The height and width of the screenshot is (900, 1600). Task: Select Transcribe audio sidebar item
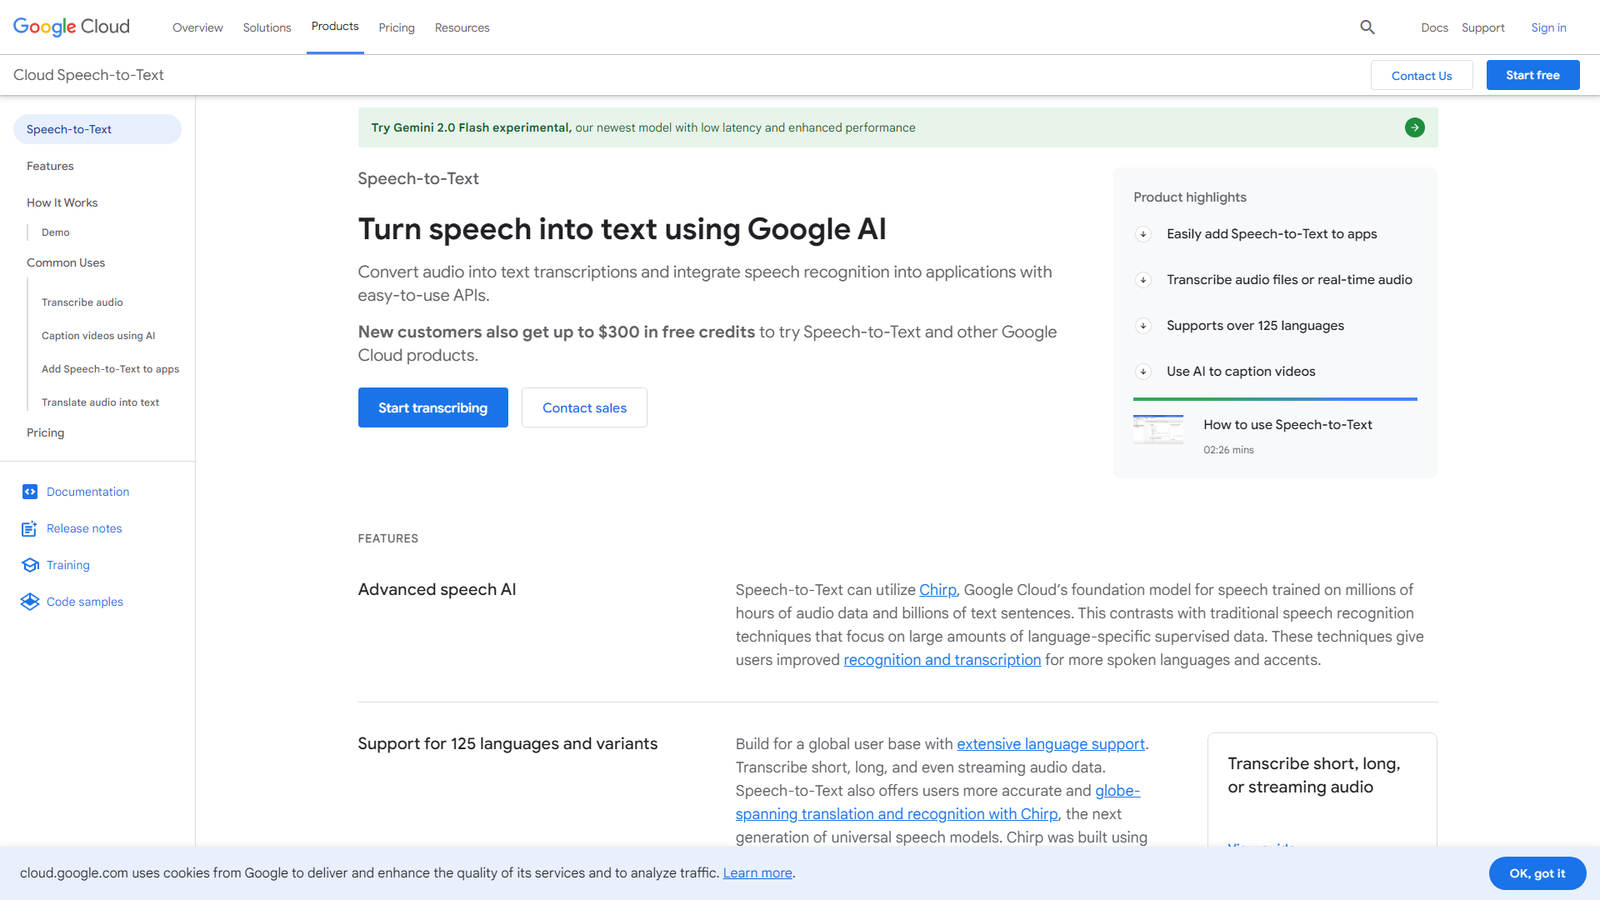pyautogui.click(x=82, y=302)
